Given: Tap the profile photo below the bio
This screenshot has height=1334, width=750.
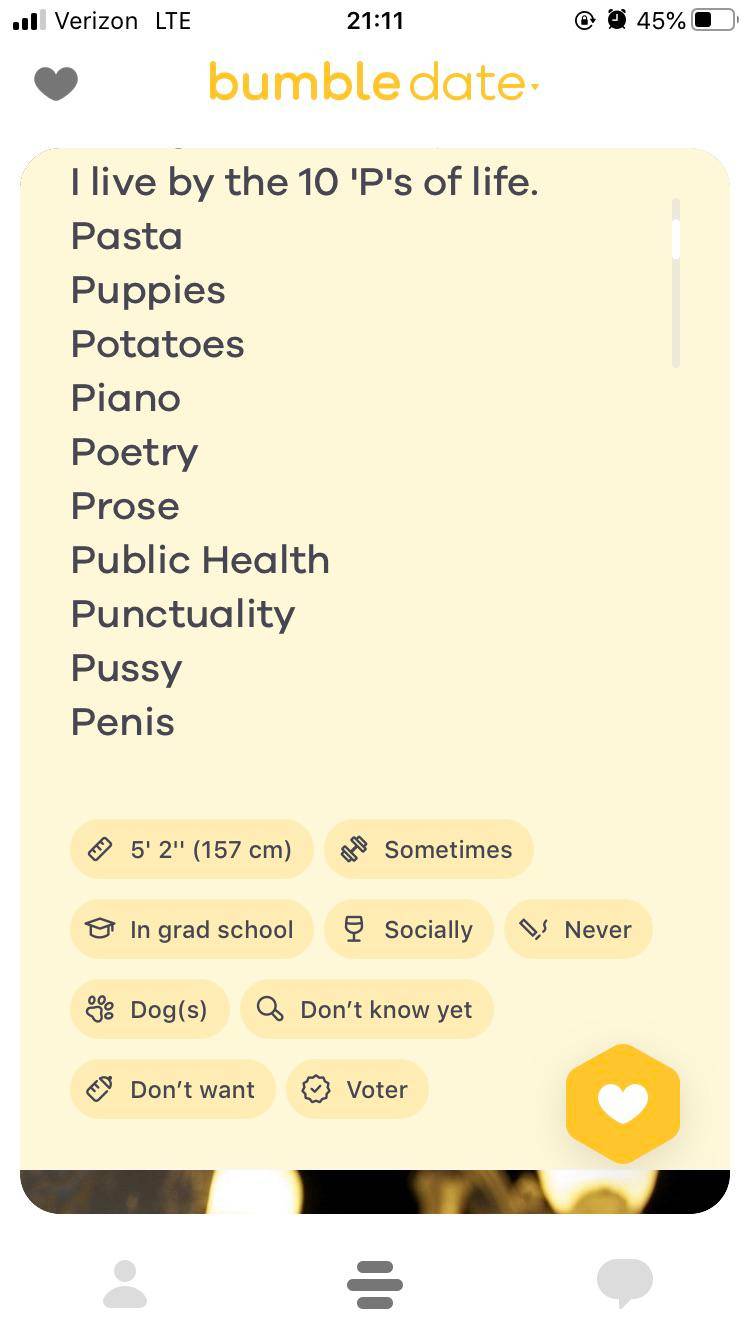Looking at the screenshot, I should tap(375, 1192).
